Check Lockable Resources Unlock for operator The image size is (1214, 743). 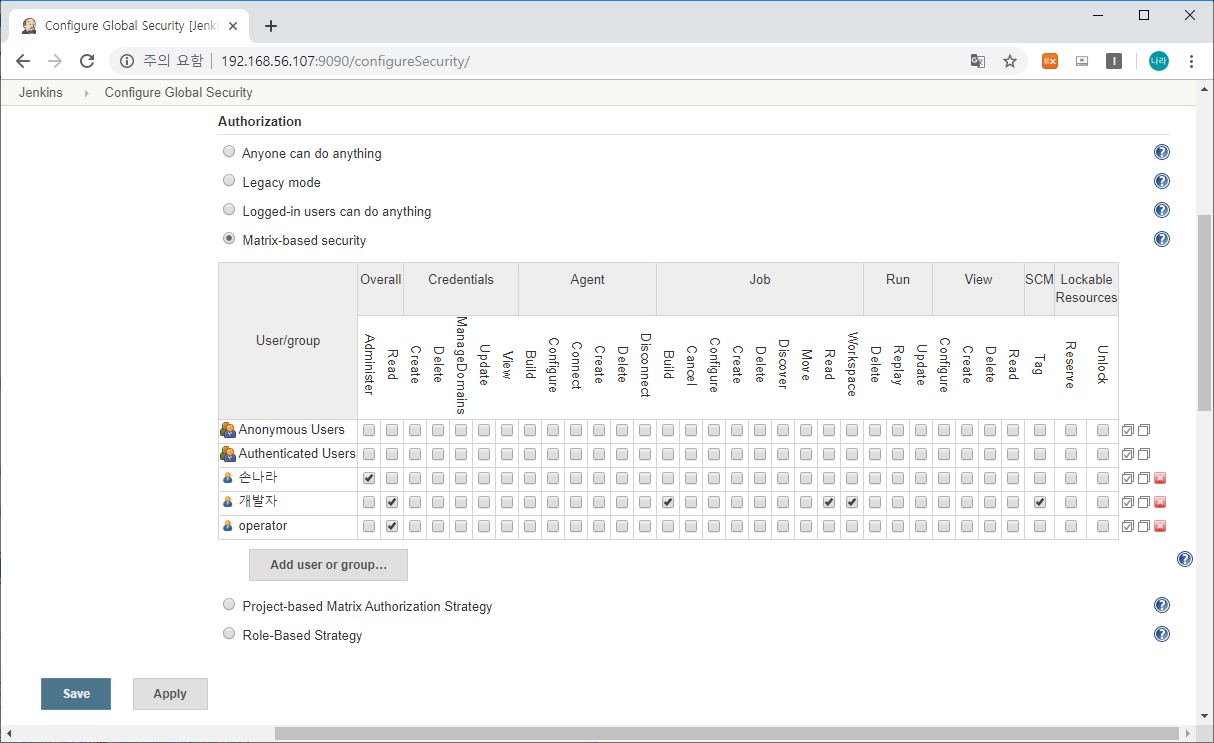(x=1103, y=526)
